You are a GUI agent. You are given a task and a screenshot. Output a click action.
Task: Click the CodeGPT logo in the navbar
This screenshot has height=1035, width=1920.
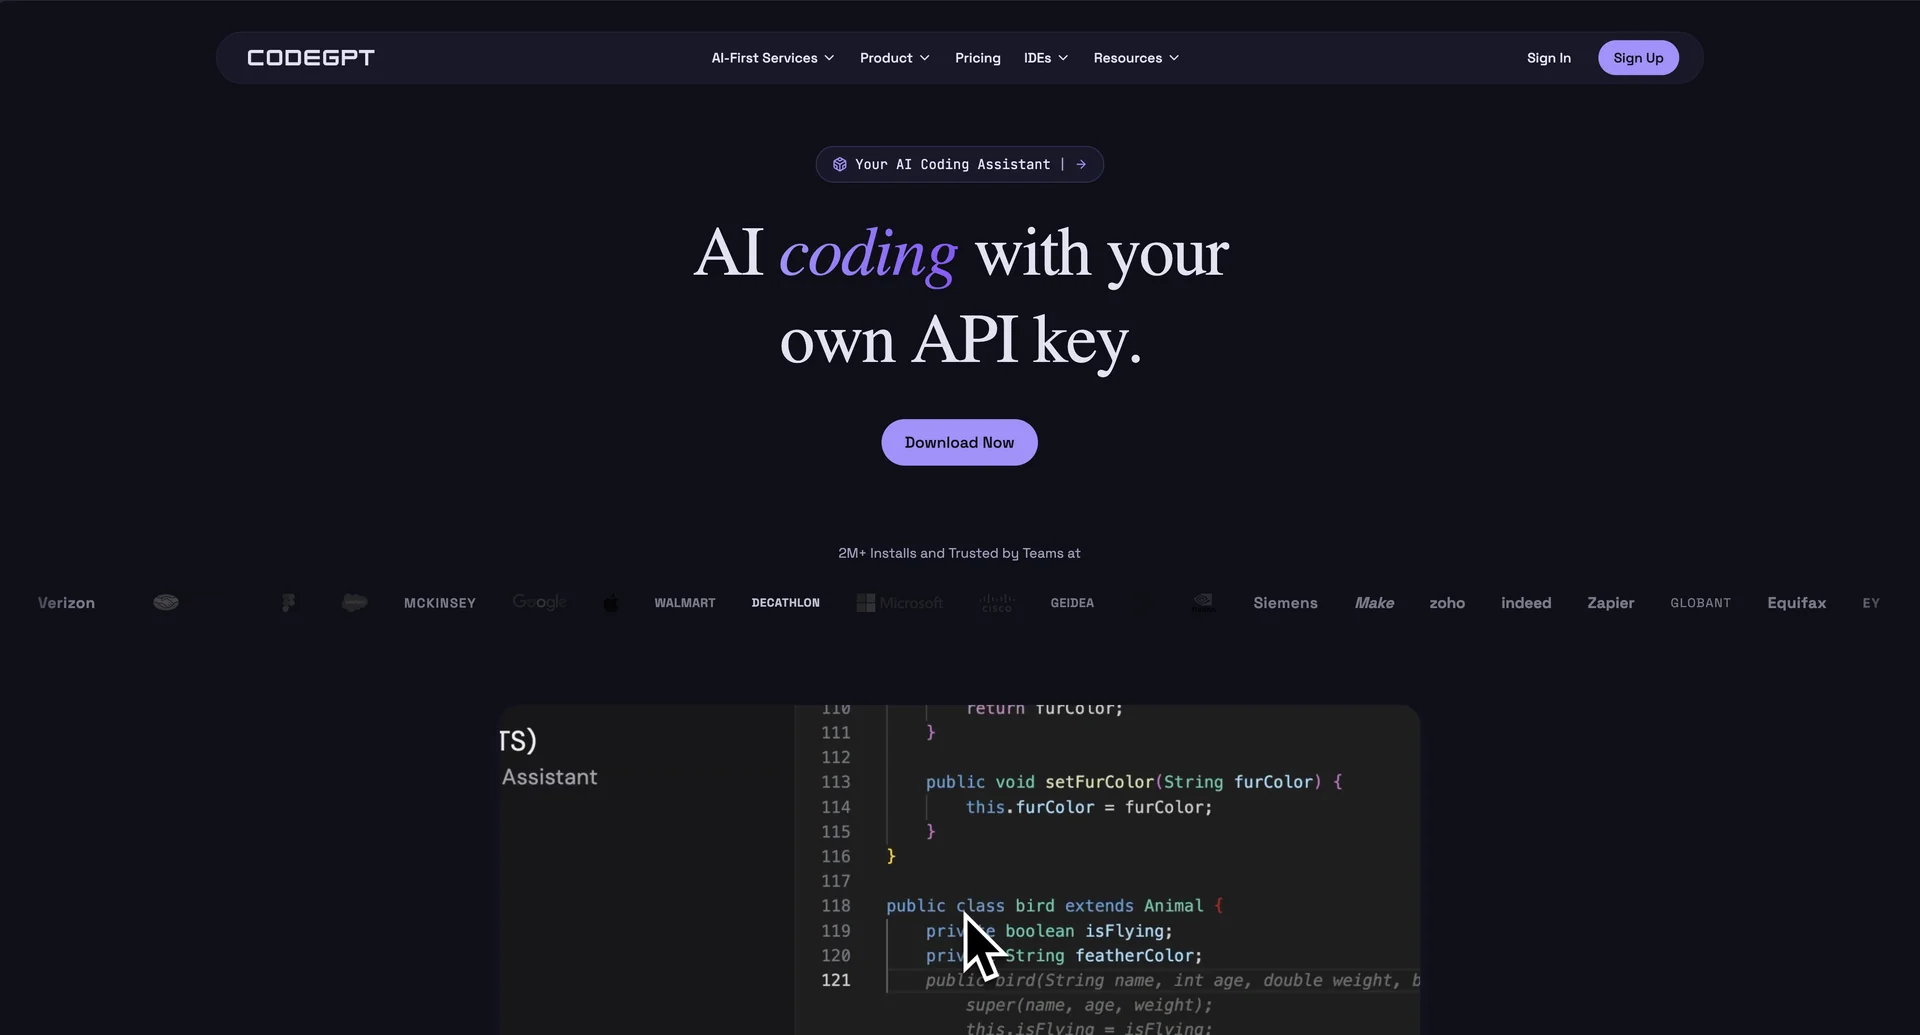click(x=310, y=58)
